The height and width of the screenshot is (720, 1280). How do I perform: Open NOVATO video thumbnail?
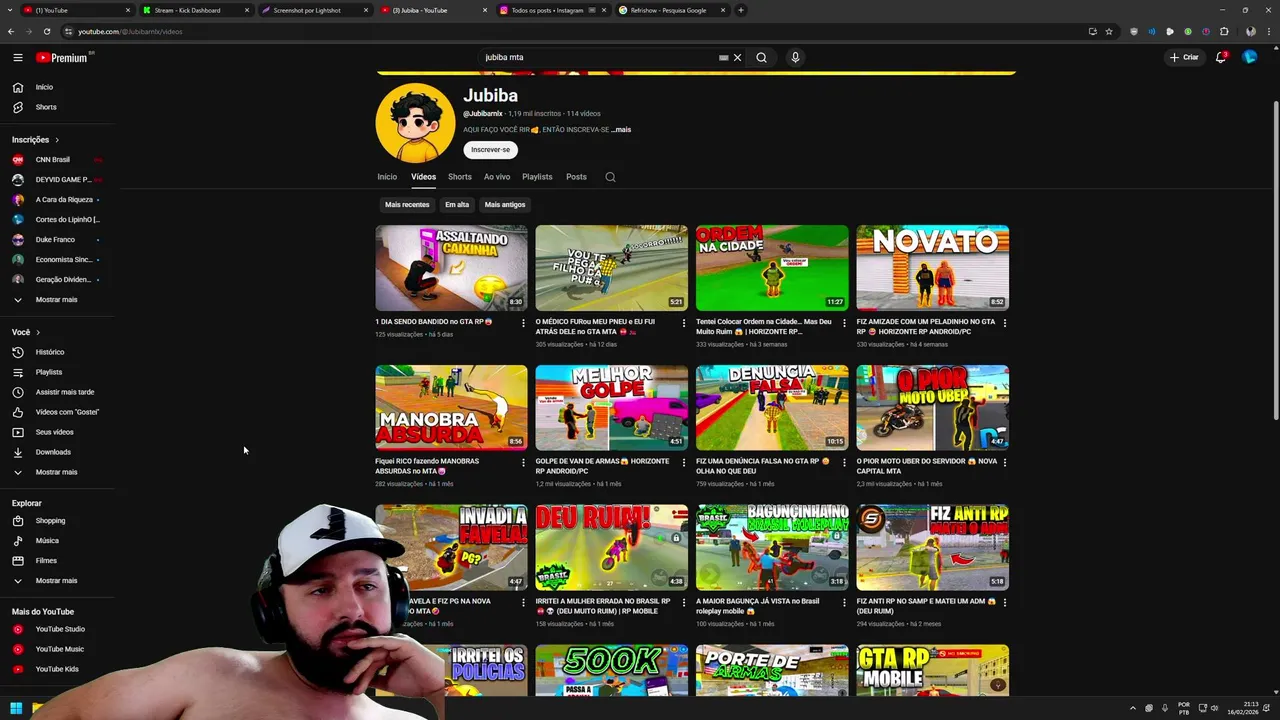(932, 268)
